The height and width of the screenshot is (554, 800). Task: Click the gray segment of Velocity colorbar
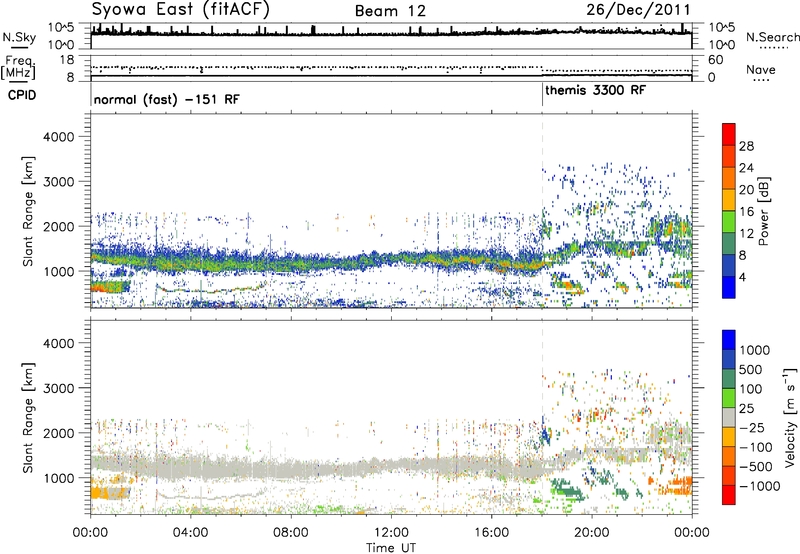[x=729, y=417]
